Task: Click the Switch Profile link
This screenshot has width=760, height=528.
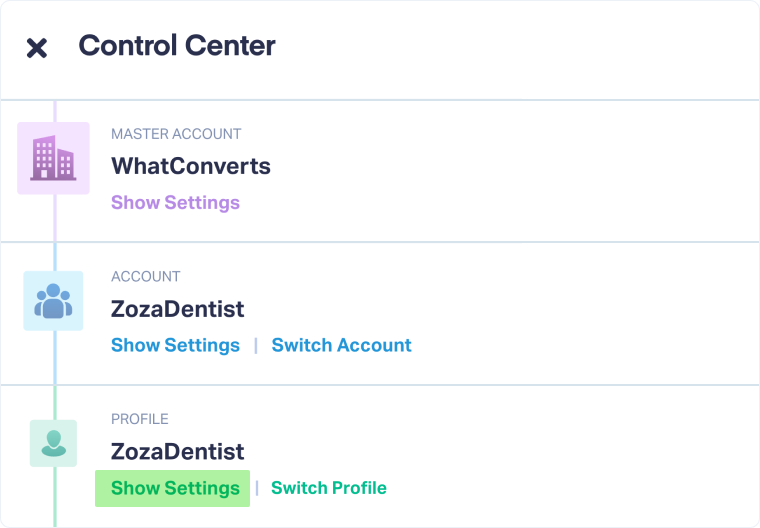Action: [328, 488]
